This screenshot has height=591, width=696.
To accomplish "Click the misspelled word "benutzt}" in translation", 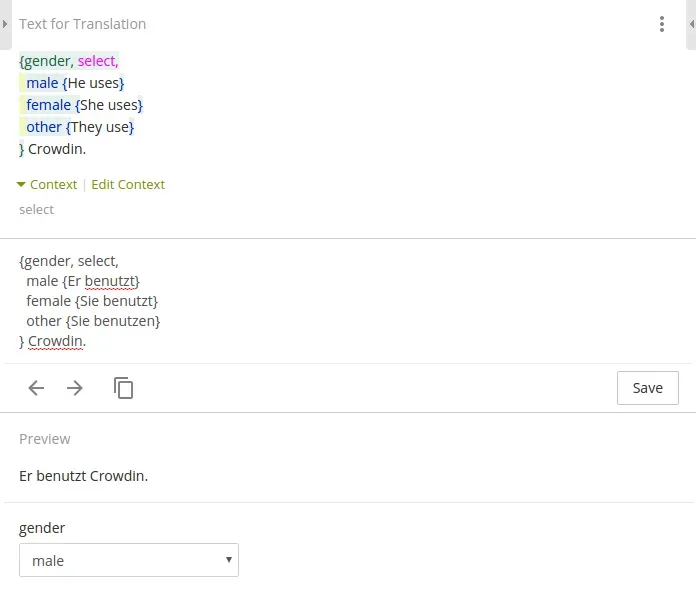I will (x=112, y=281).
